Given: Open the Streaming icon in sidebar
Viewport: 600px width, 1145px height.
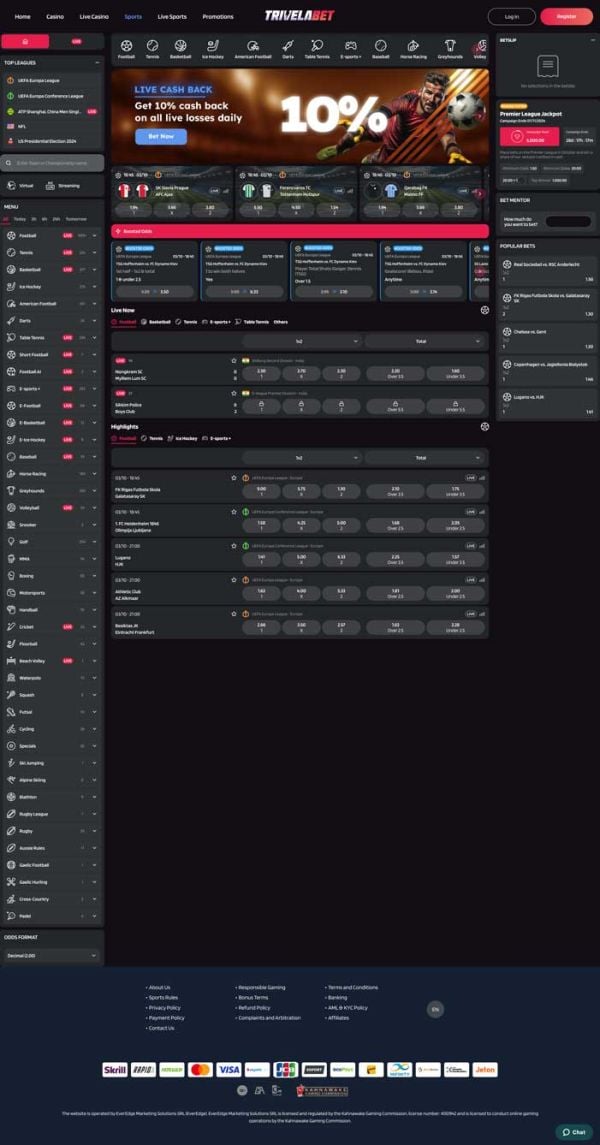Looking at the screenshot, I should point(50,185).
